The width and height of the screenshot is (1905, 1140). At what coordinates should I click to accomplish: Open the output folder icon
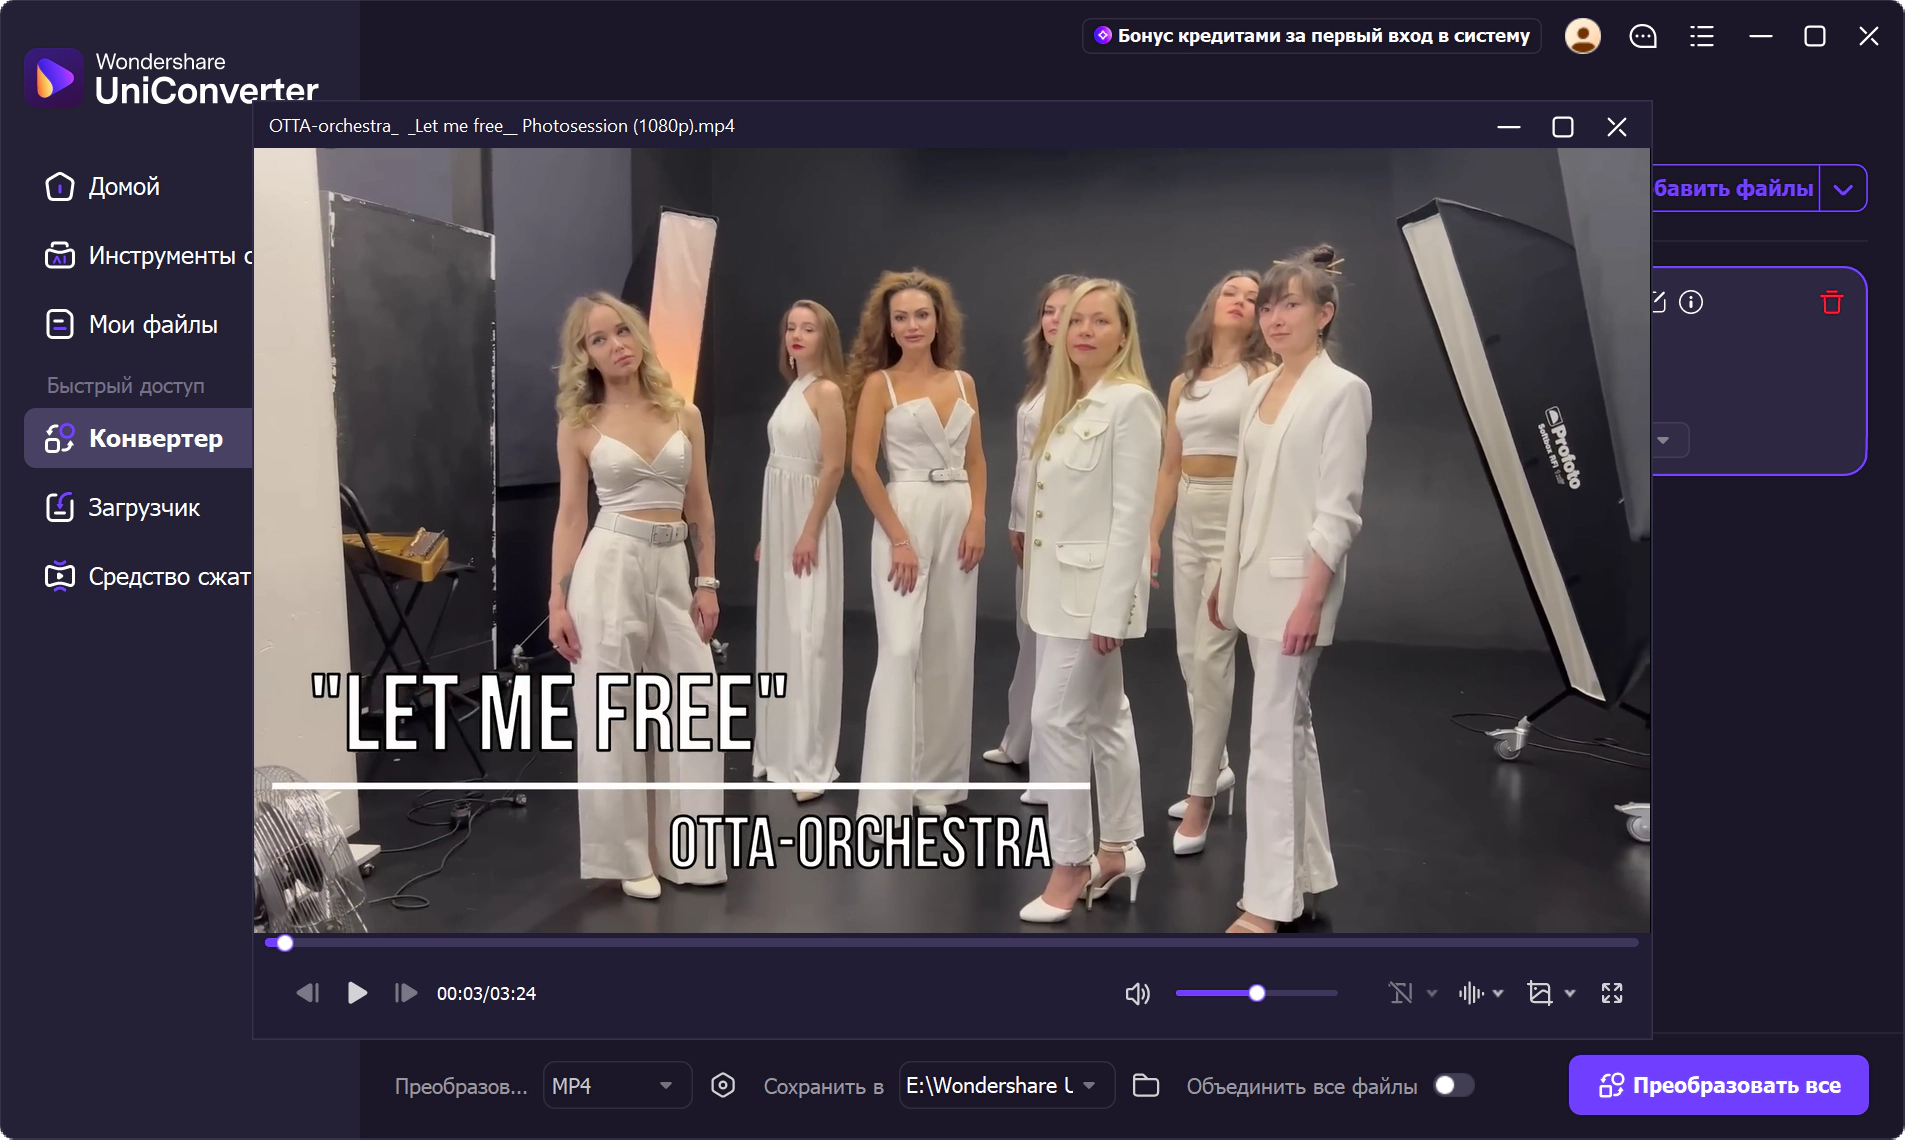click(x=1146, y=1086)
